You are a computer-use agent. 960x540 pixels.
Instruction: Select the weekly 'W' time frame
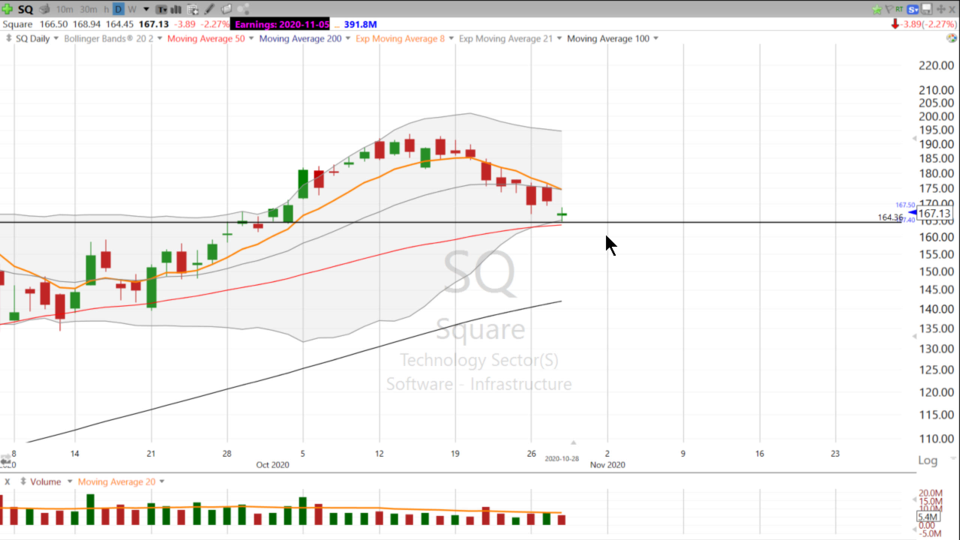132,9
